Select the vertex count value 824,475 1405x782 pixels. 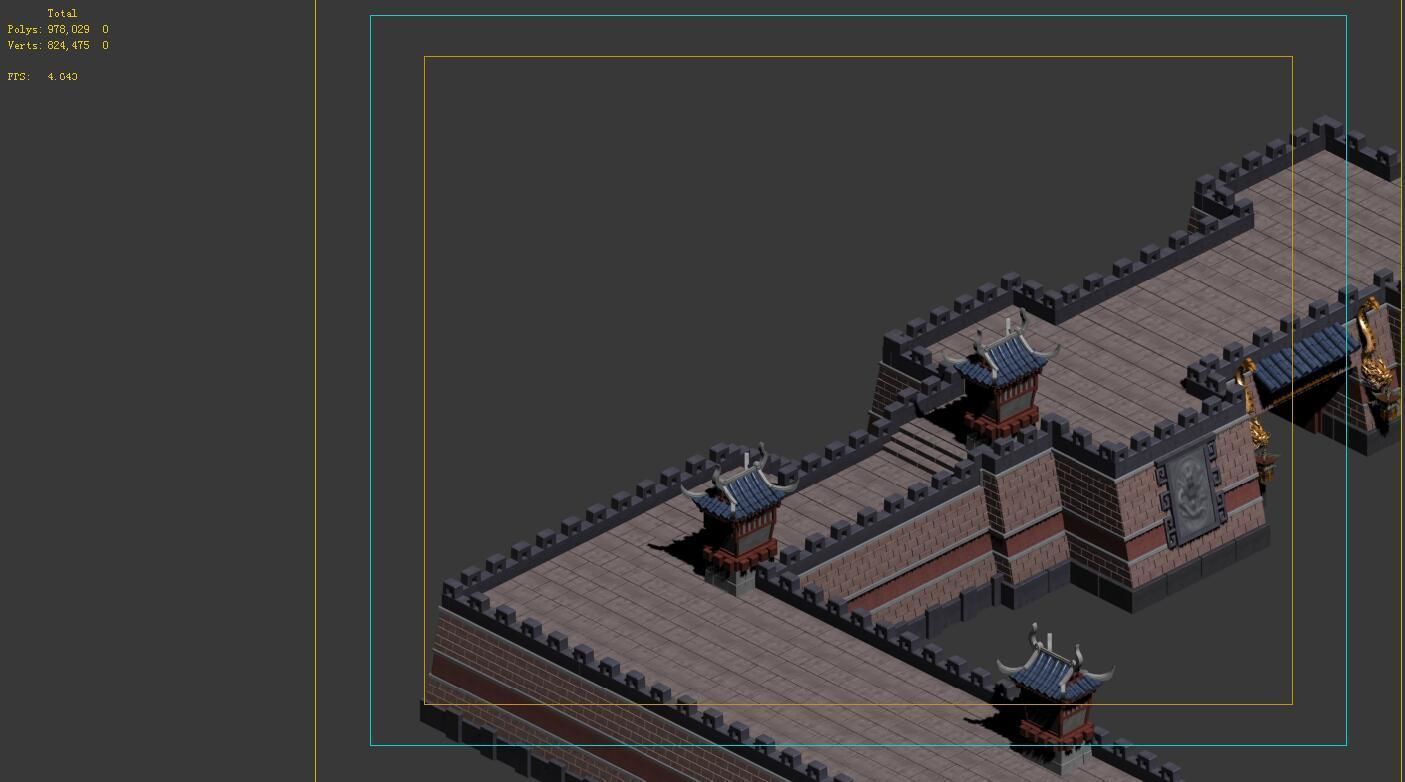[68, 46]
